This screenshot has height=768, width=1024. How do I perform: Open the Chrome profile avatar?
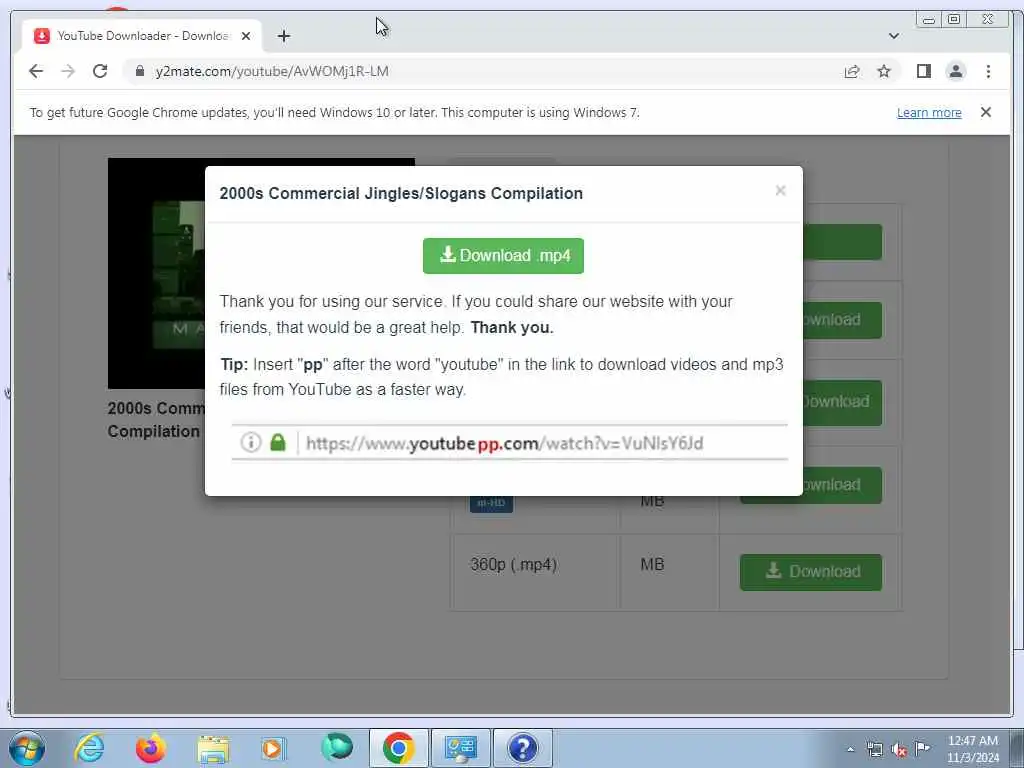pyautogui.click(x=955, y=71)
